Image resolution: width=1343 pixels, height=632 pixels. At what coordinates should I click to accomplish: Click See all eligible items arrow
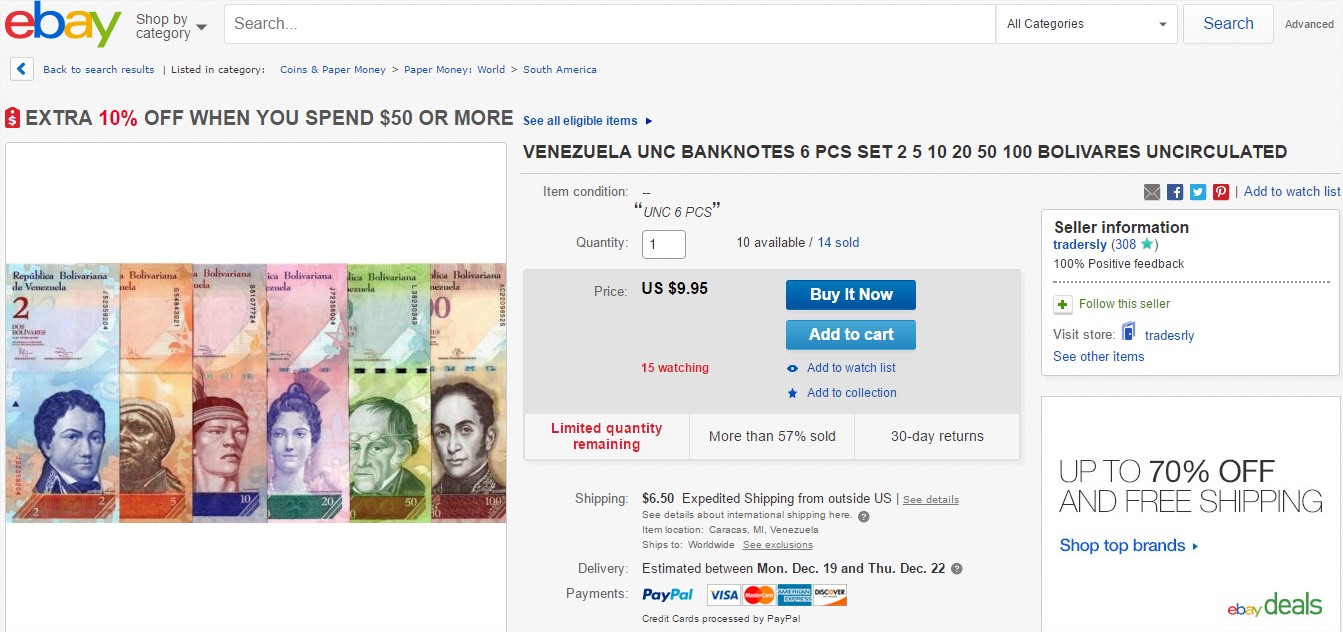tap(649, 121)
